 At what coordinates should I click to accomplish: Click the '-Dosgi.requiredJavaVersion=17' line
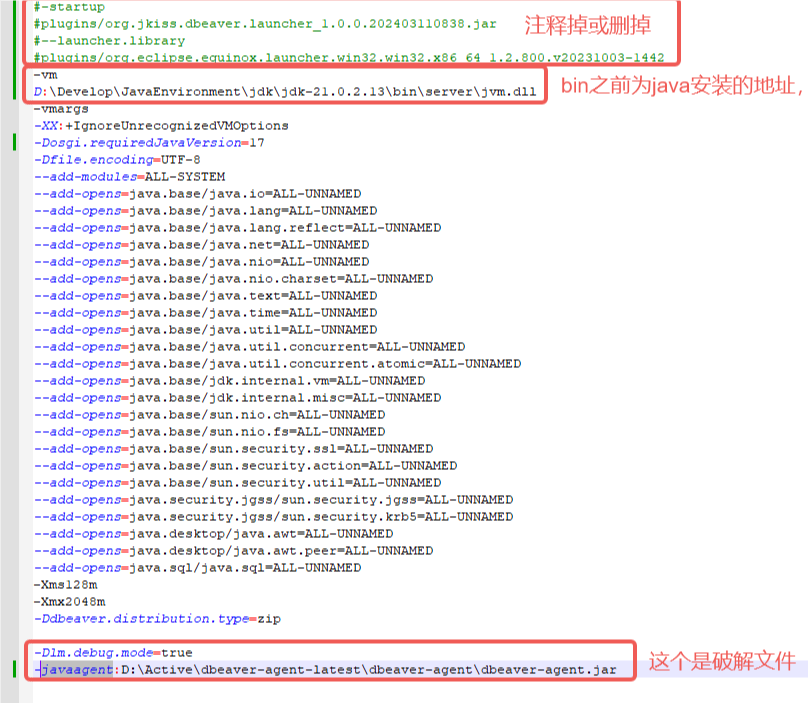click(149, 143)
